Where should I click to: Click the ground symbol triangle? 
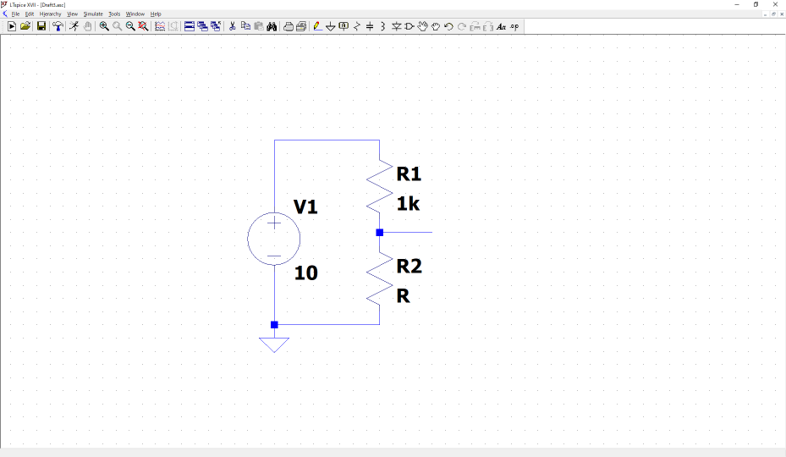pos(274,345)
